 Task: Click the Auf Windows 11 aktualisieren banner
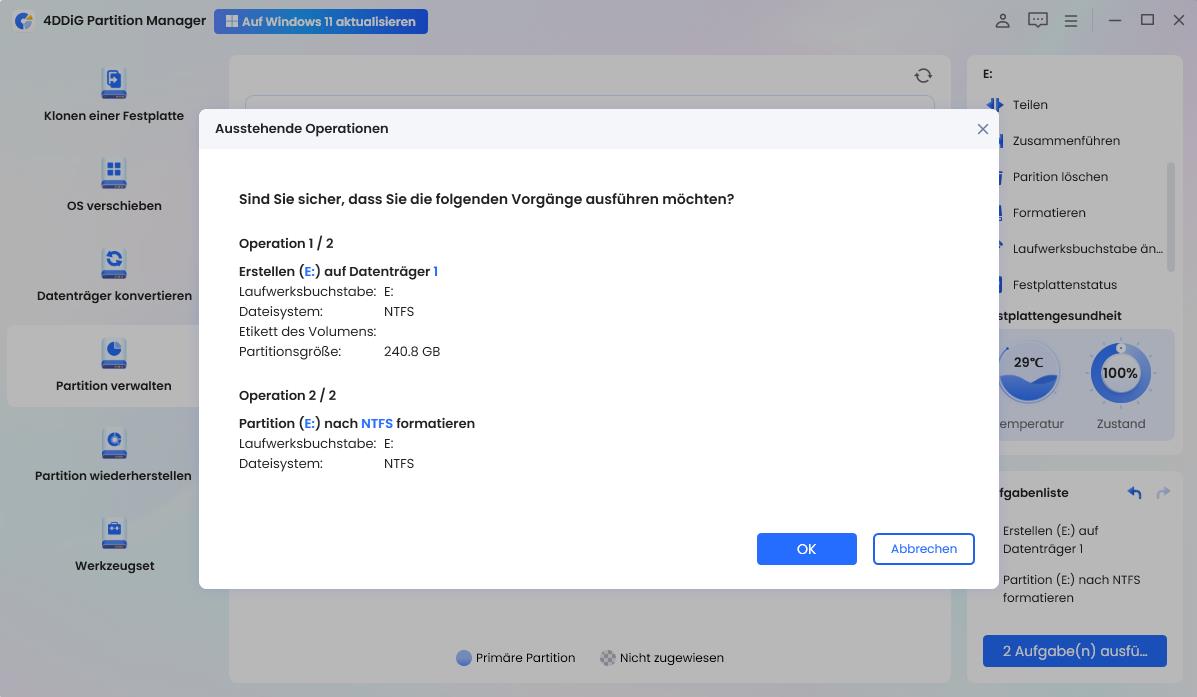click(x=320, y=20)
